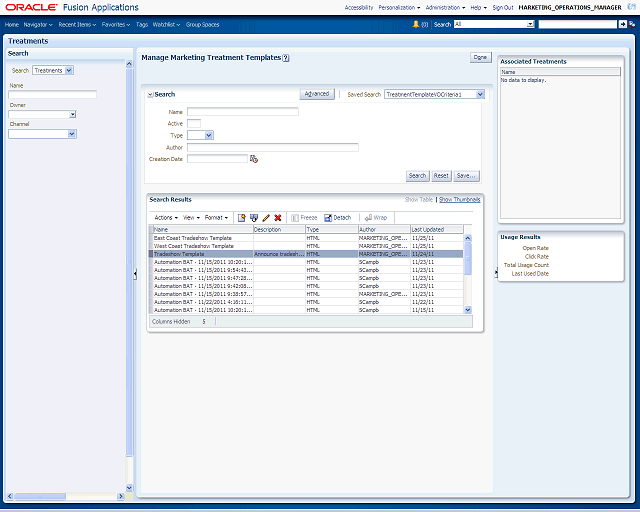Click the globe icon at top right
Viewport: 640px width, 512px height.
click(x=633, y=7)
